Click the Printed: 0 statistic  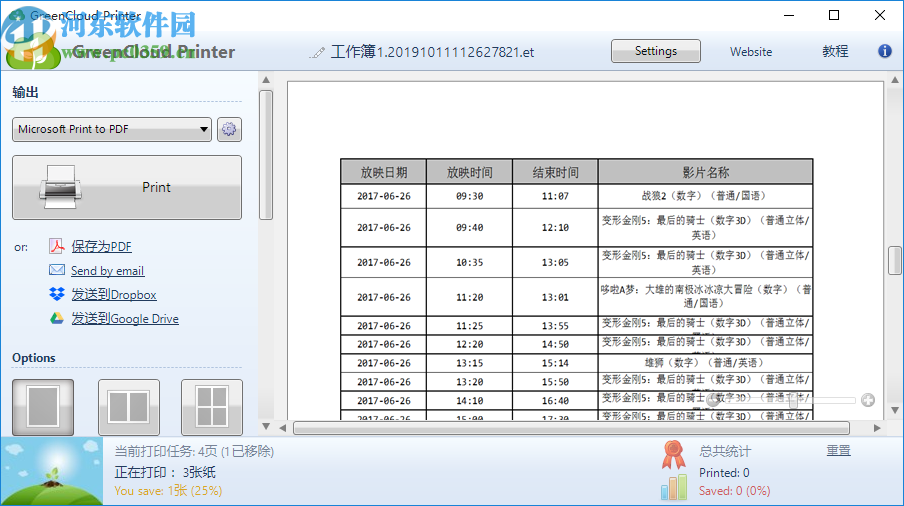[x=724, y=473]
